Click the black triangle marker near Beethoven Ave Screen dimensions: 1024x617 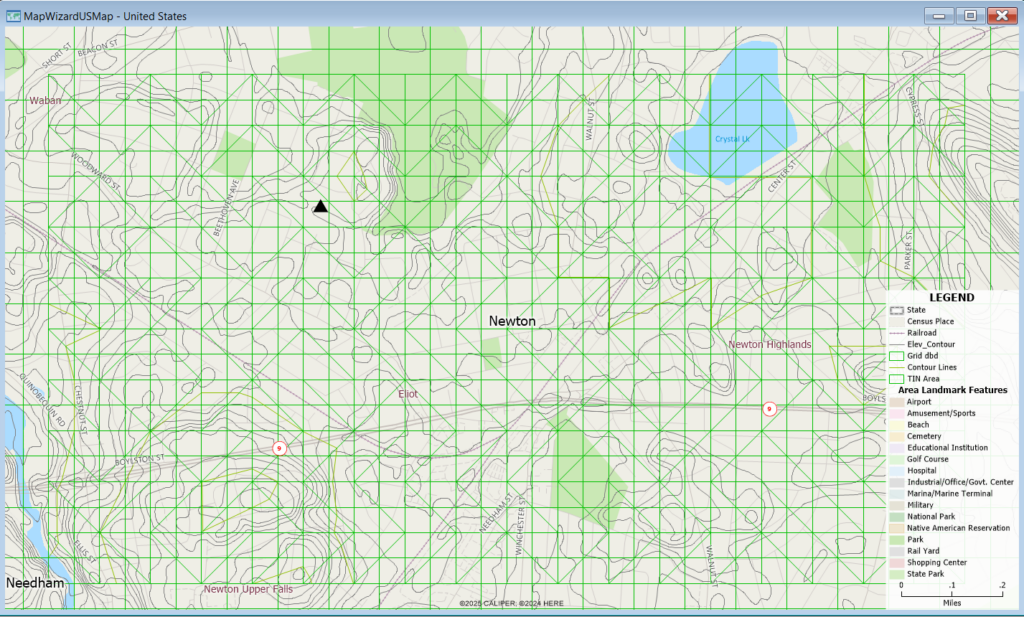point(320,205)
